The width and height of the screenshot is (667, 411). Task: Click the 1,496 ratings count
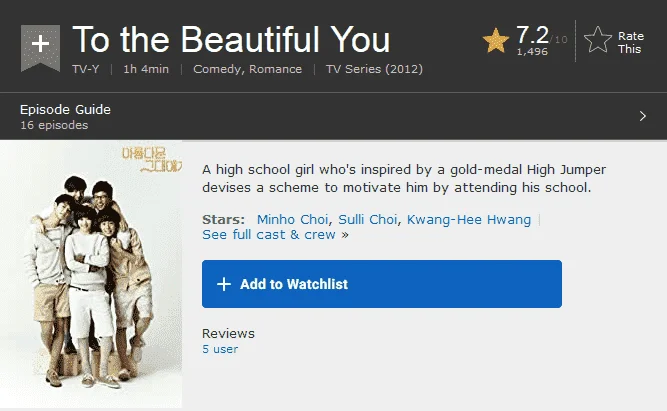tap(532, 51)
